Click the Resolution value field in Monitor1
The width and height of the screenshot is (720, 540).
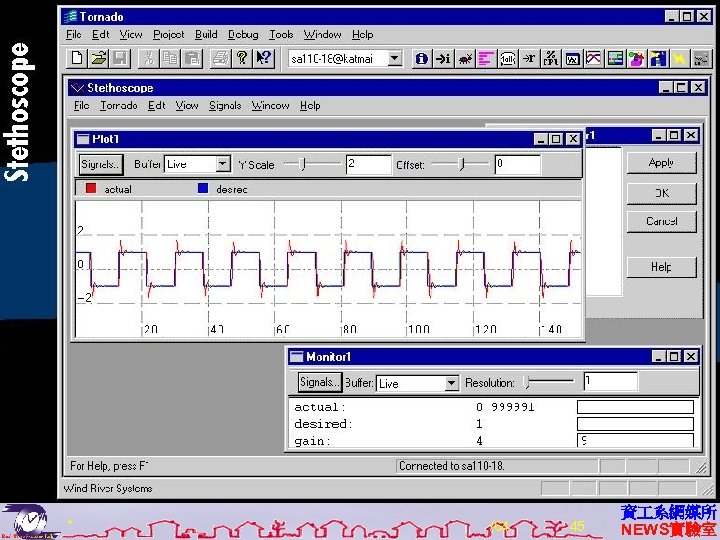click(610, 382)
